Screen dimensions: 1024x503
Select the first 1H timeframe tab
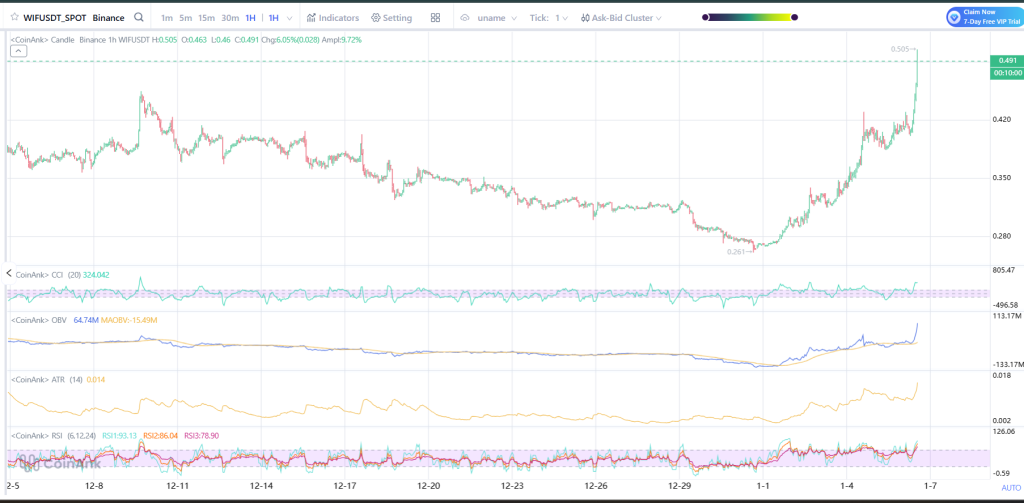(x=250, y=18)
